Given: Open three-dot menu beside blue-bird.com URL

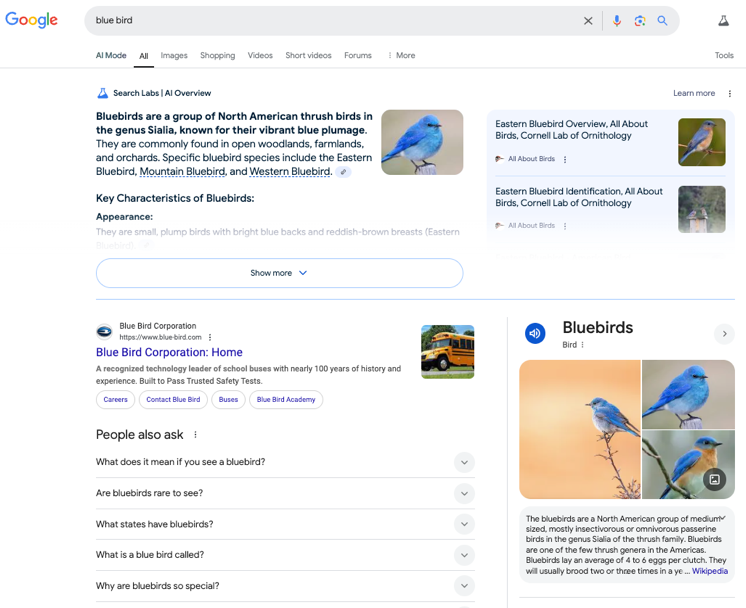Looking at the screenshot, I should (x=210, y=337).
